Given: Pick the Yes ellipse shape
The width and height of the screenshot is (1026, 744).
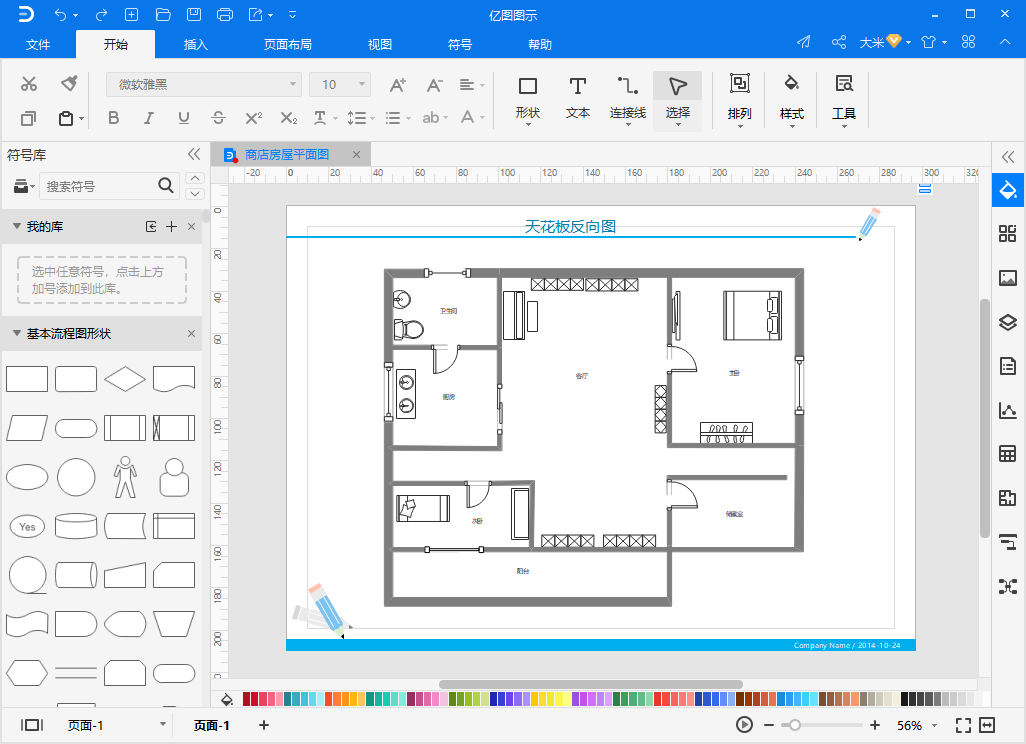Looking at the screenshot, I should coord(27,526).
